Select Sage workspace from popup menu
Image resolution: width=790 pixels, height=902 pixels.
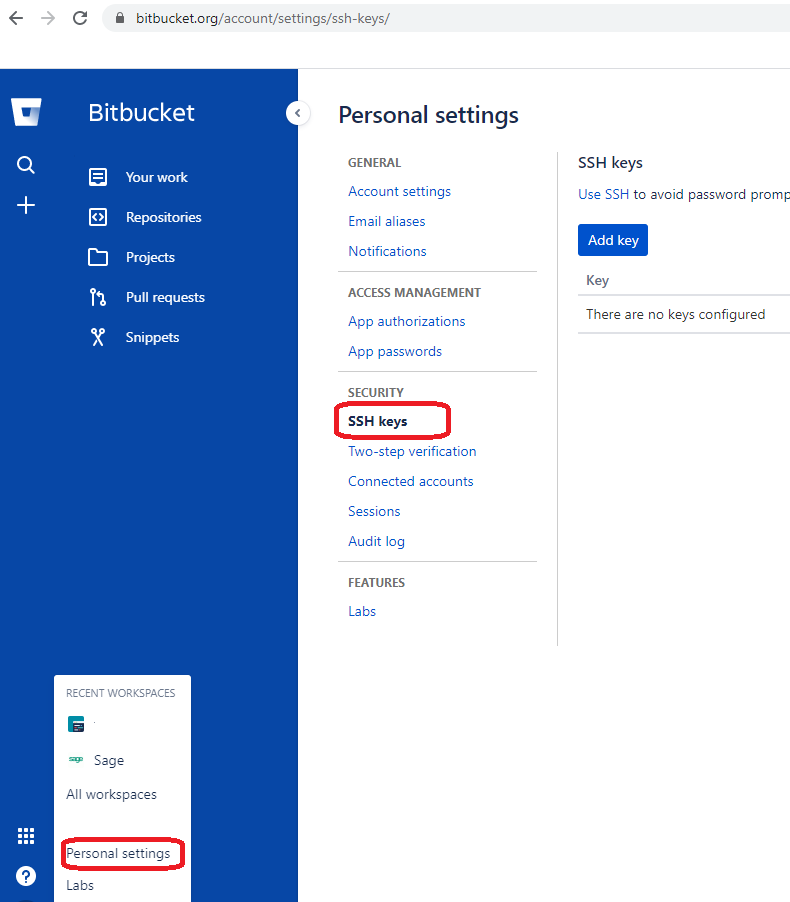109,760
